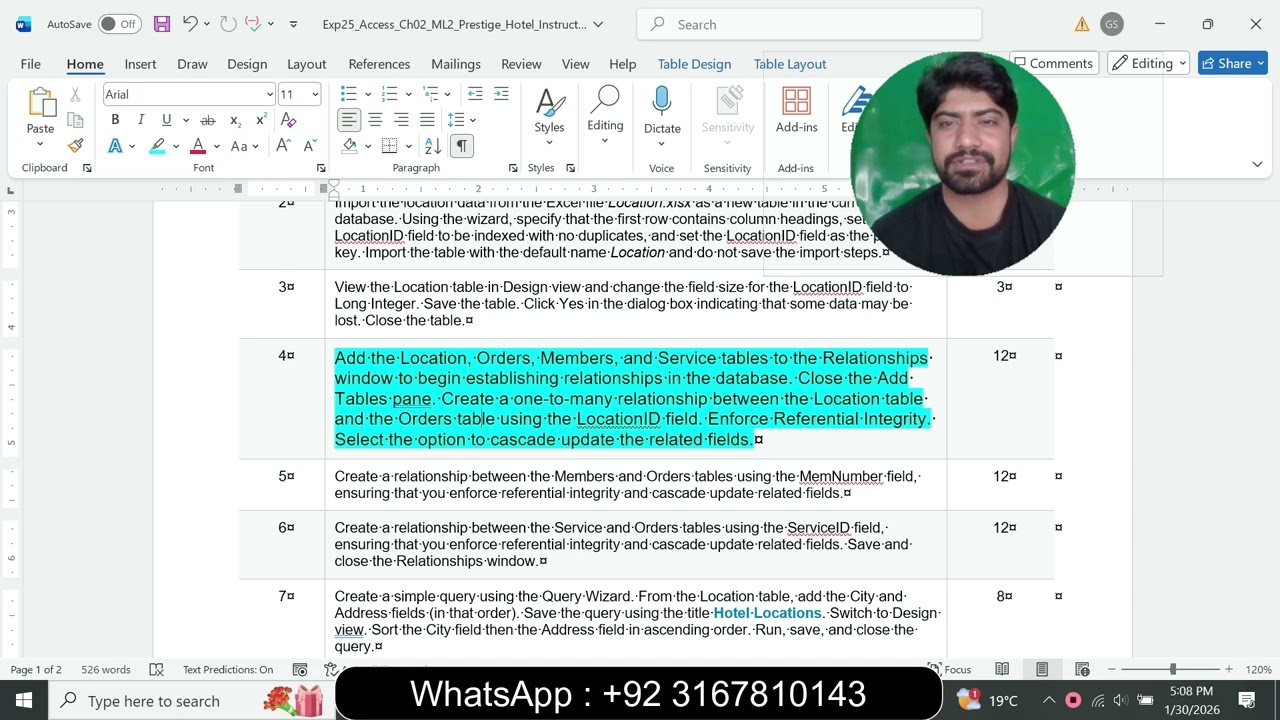Click the 526 words count

106,669
